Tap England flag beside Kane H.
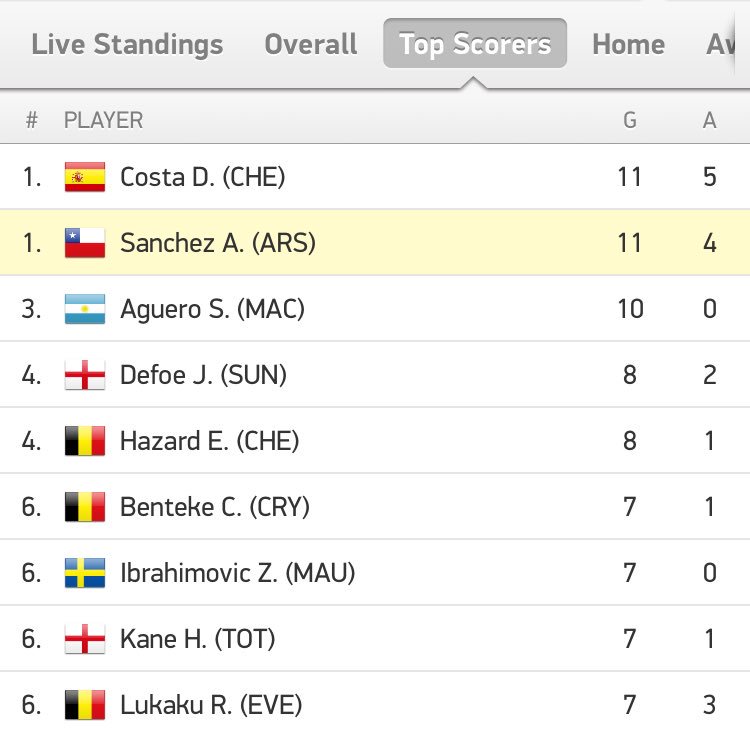The height and width of the screenshot is (734, 750). click(85, 639)
